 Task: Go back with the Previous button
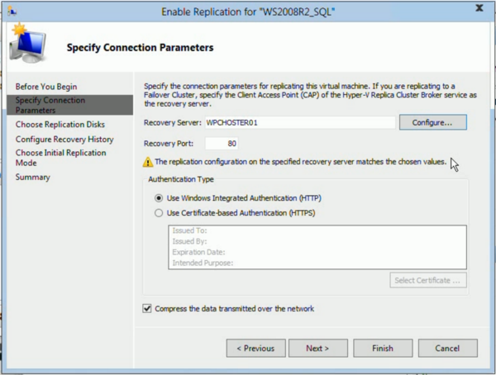[x=256, y=348]
